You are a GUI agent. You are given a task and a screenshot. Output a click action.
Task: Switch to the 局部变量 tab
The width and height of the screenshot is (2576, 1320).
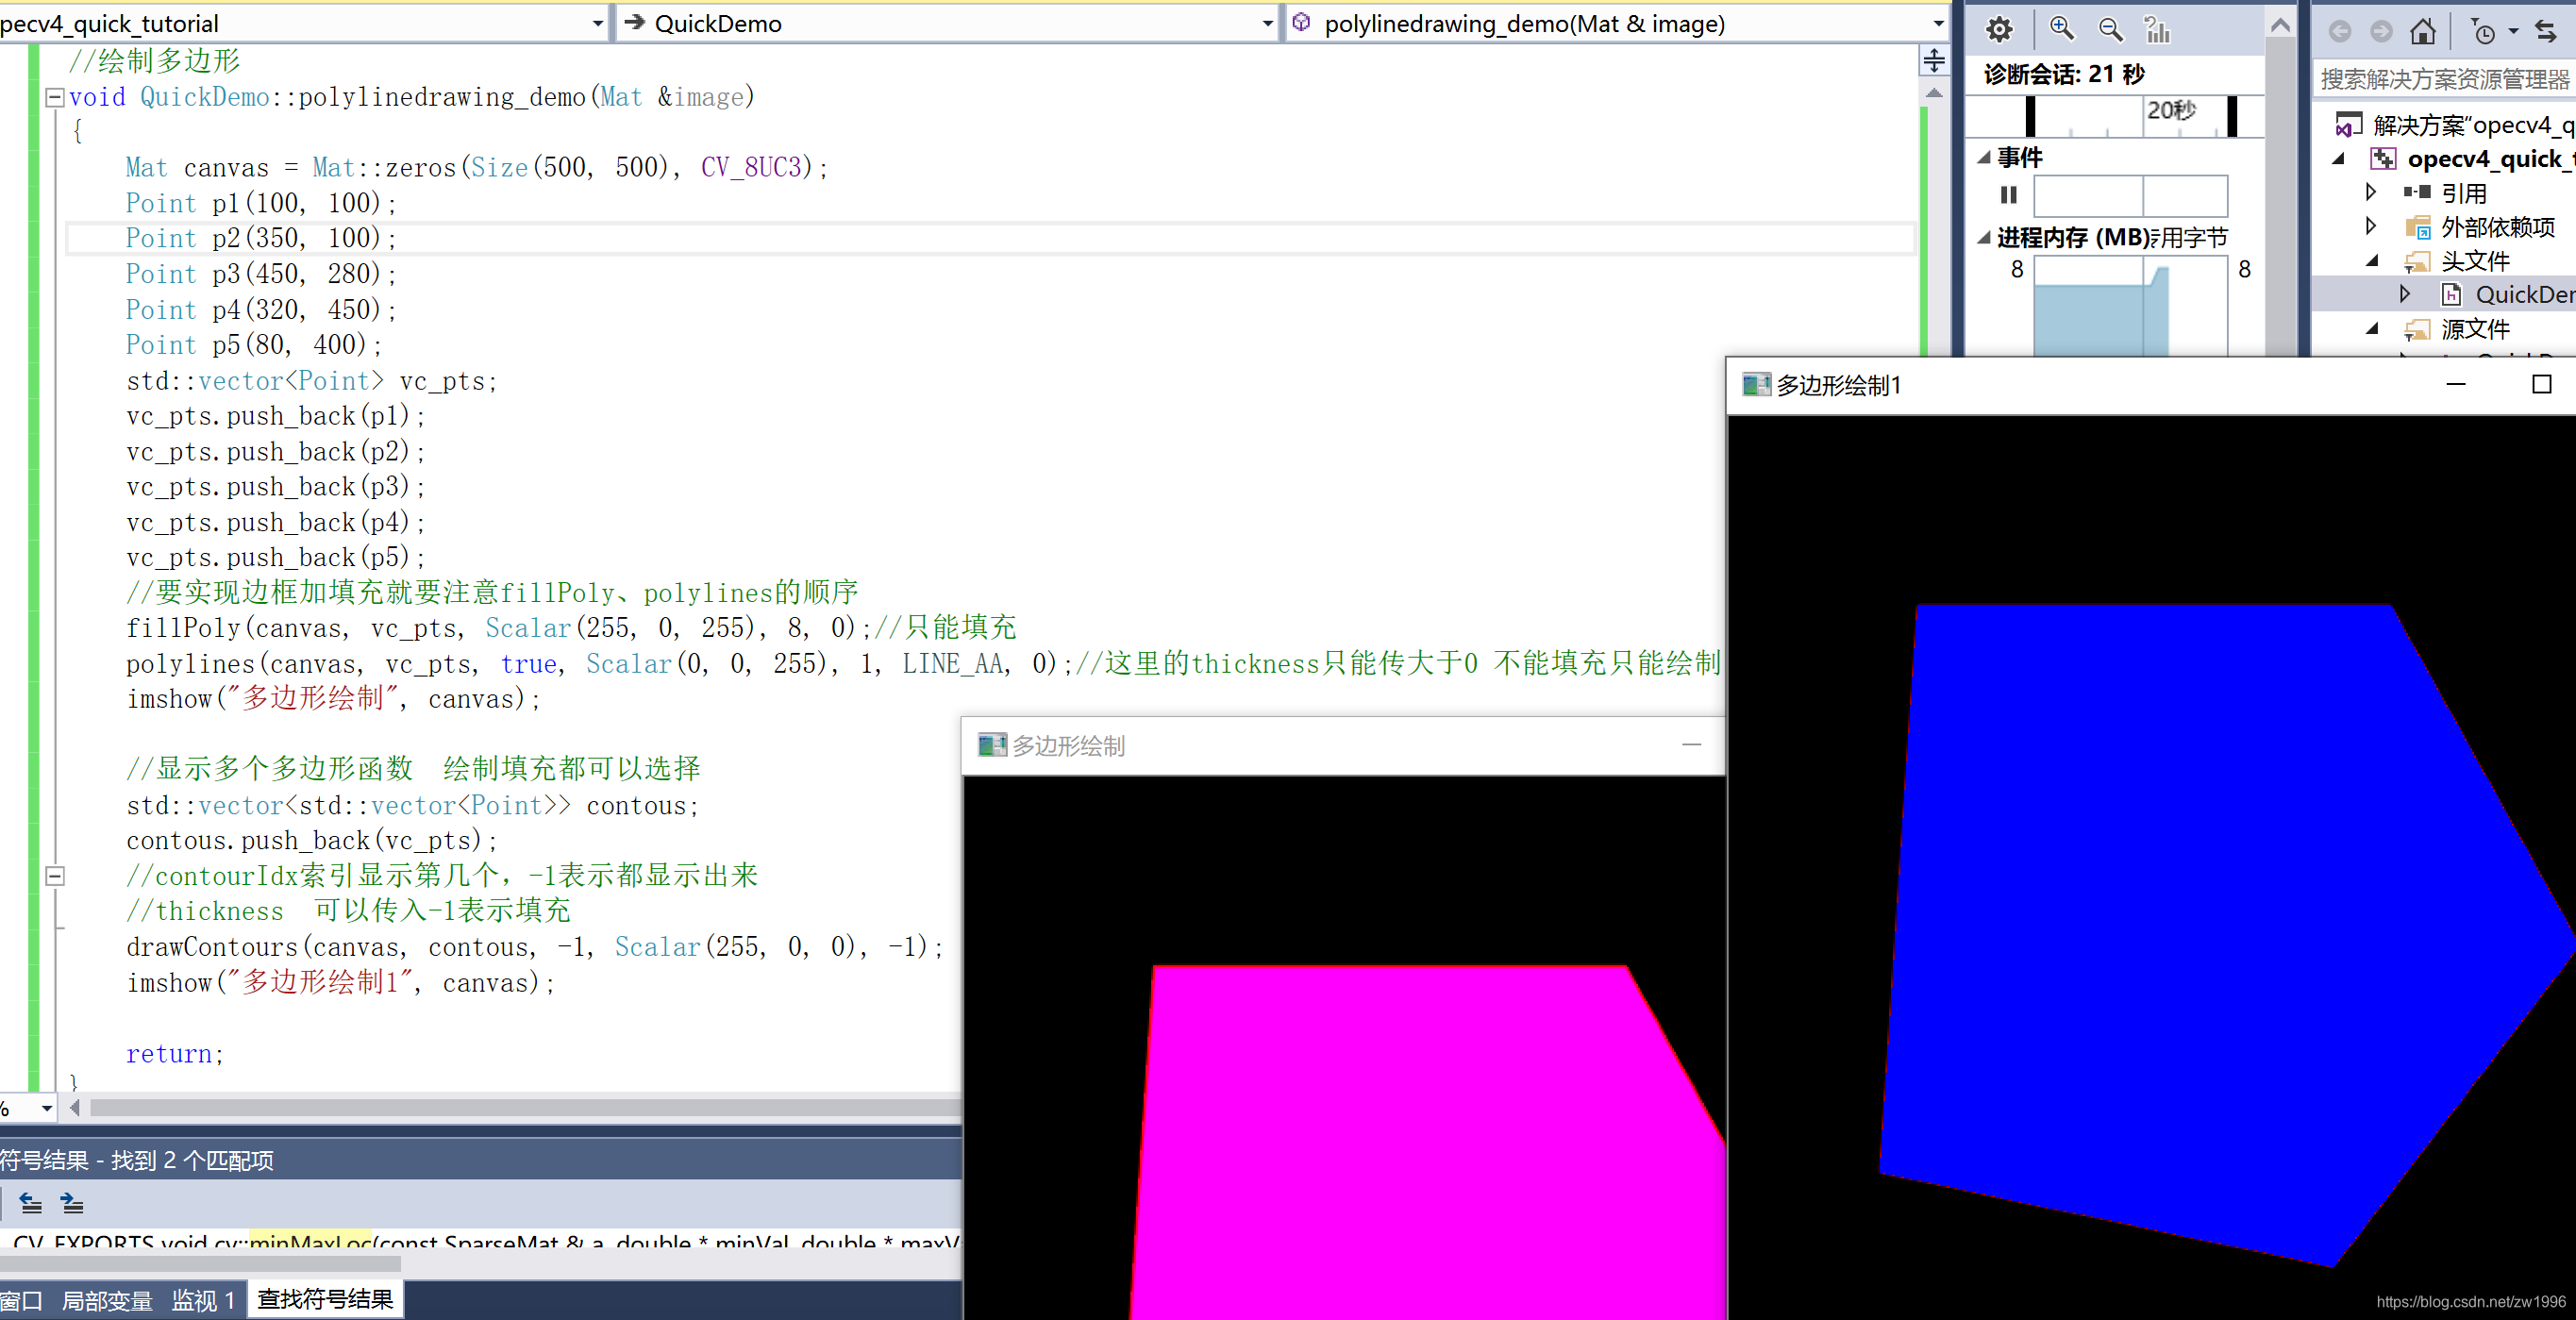(107, 1300)
